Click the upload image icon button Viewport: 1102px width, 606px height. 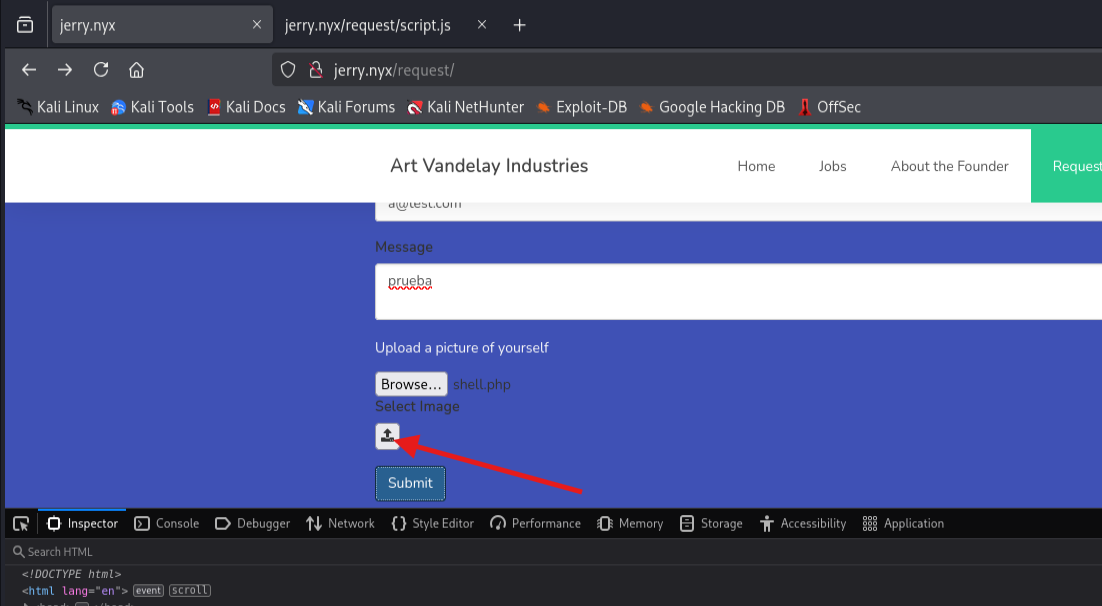[x=387, y=435]
